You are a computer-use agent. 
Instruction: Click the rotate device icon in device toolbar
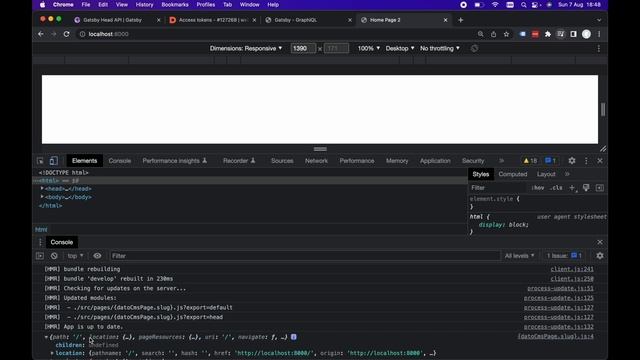[474, 49]
